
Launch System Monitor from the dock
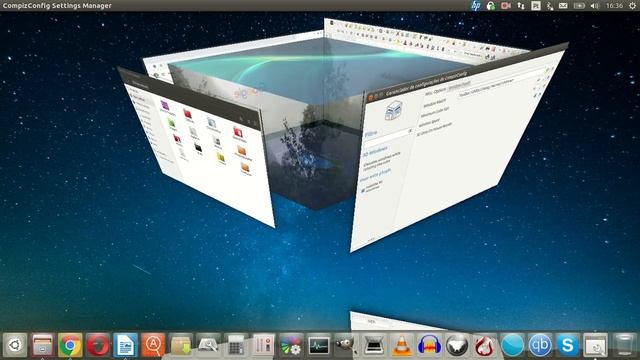[319, 345]
